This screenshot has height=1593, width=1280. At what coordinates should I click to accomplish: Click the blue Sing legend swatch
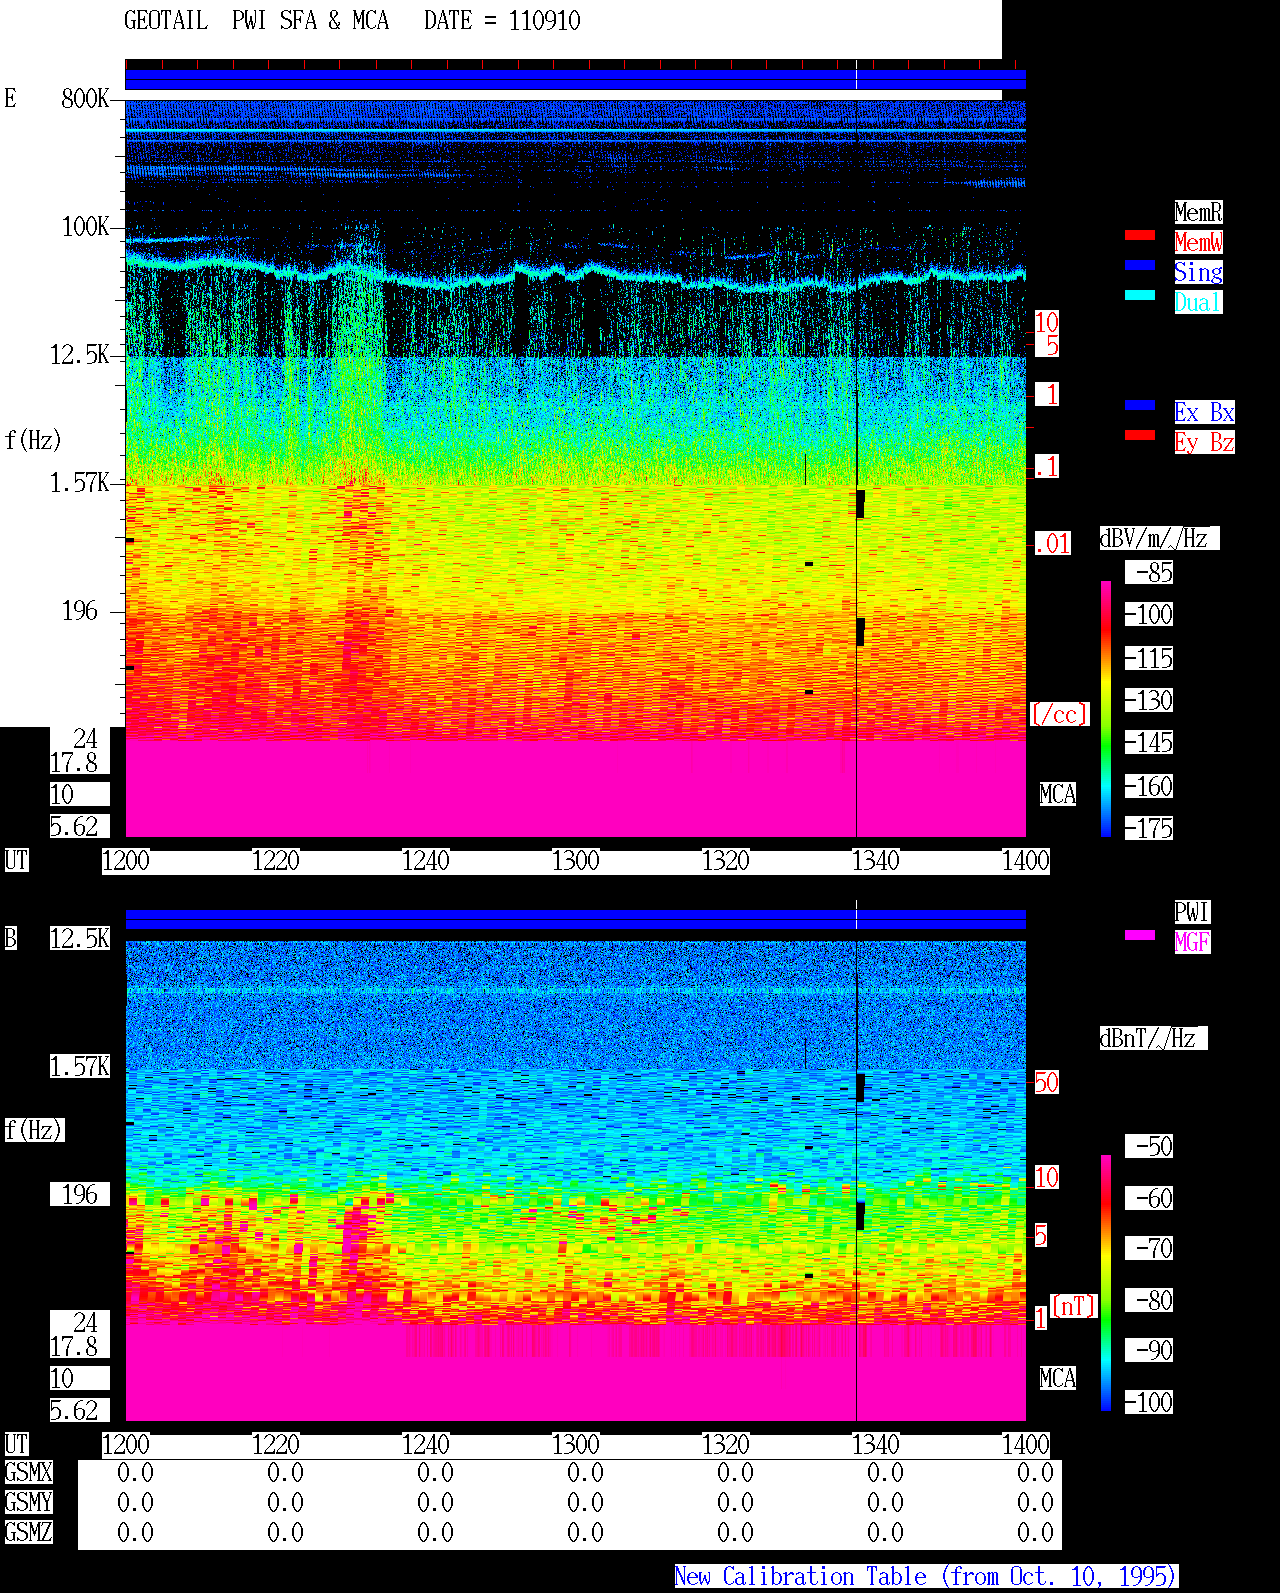(x=1140, y=265)
